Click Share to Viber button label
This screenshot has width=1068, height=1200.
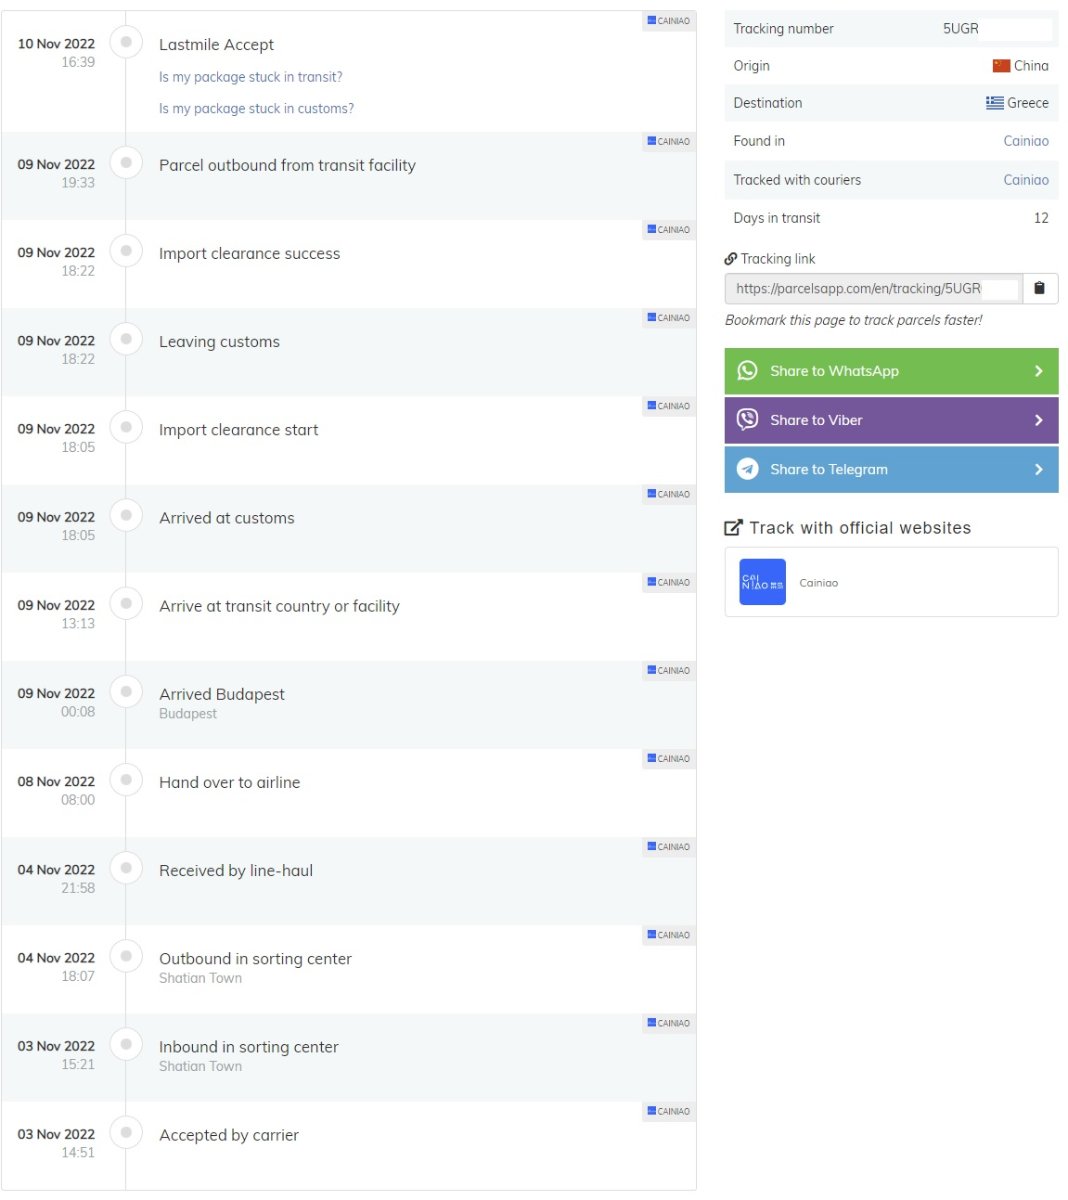coord(816,420)
